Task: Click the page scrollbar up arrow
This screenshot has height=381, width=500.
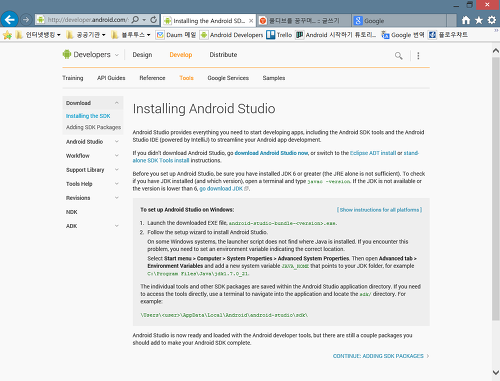Action: tap(496, 51)
